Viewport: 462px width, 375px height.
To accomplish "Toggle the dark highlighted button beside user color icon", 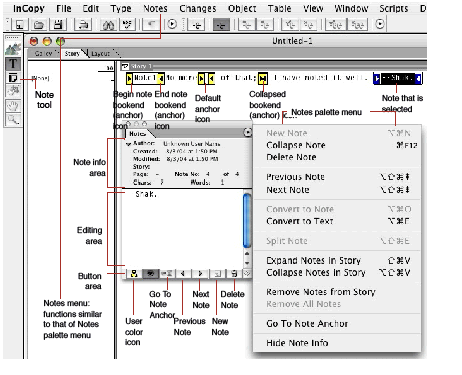I will (x=150, y=274).
